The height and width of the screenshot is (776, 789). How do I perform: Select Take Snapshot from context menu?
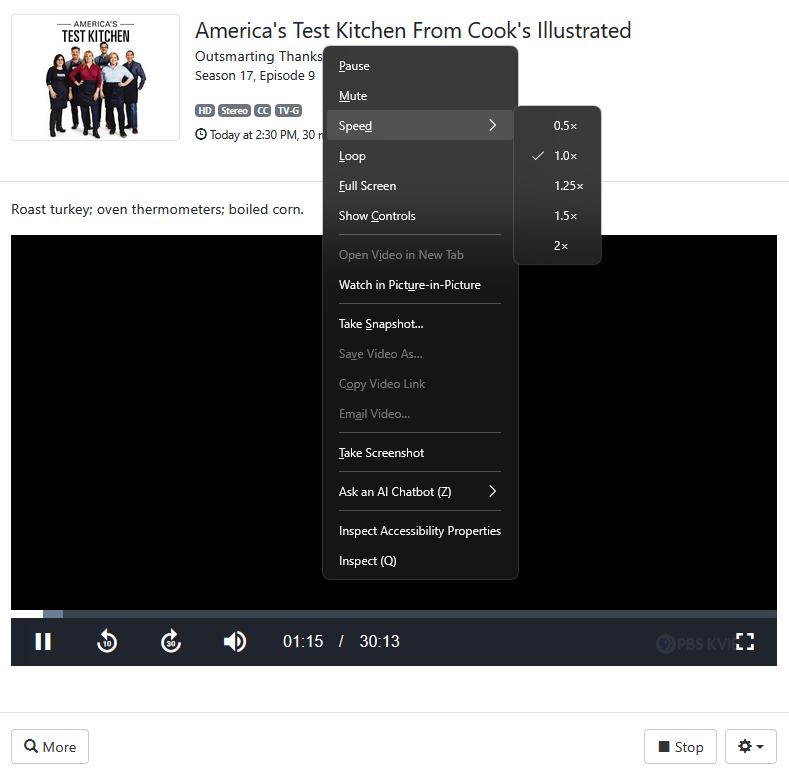coord(381,324)
